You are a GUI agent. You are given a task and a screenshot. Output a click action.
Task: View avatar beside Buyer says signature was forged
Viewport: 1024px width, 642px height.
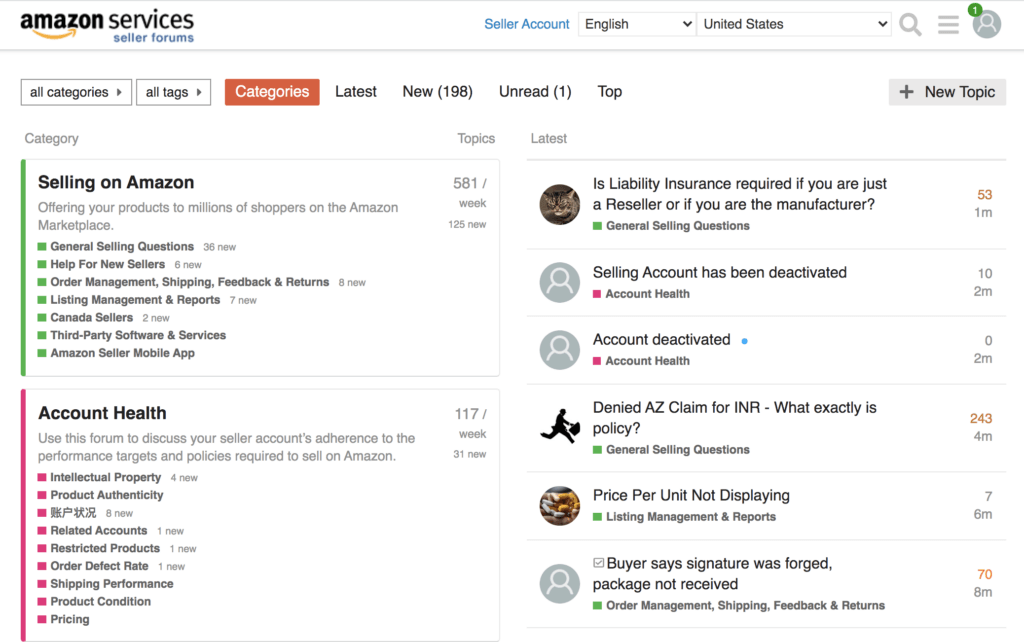pyautogui.click(x=560, y=583)
